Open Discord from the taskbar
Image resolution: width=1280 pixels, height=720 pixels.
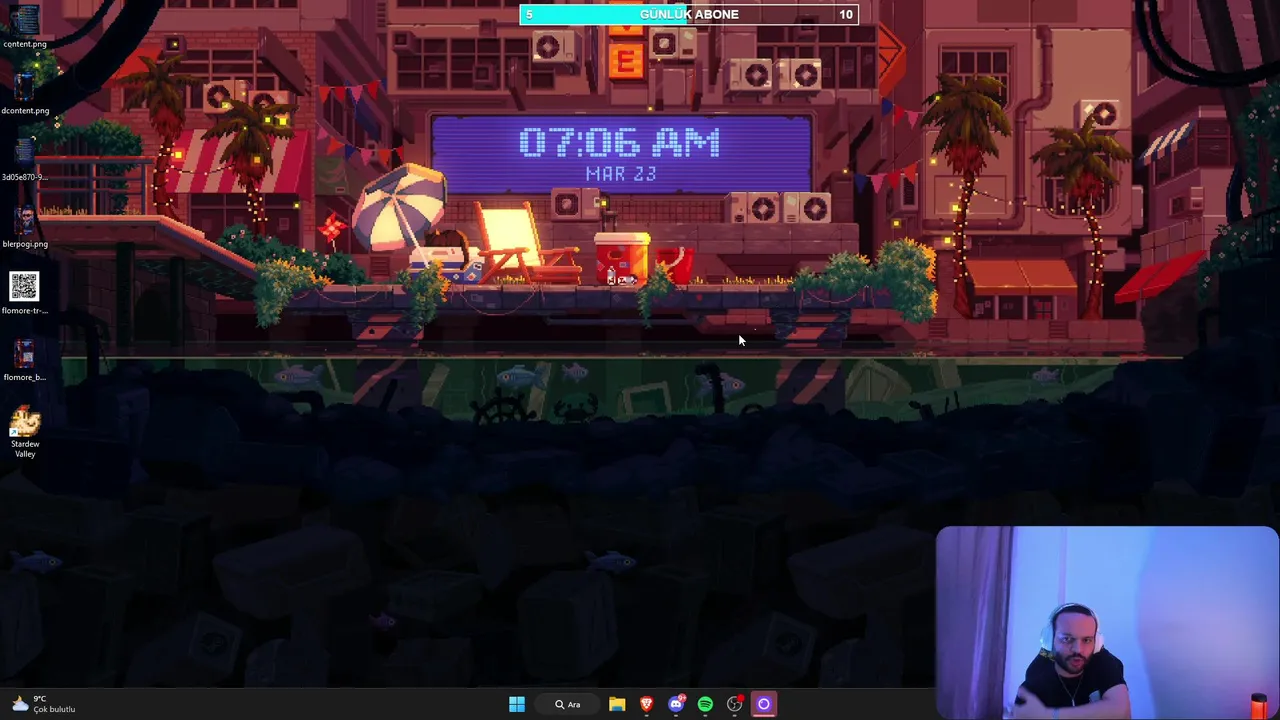676,704
